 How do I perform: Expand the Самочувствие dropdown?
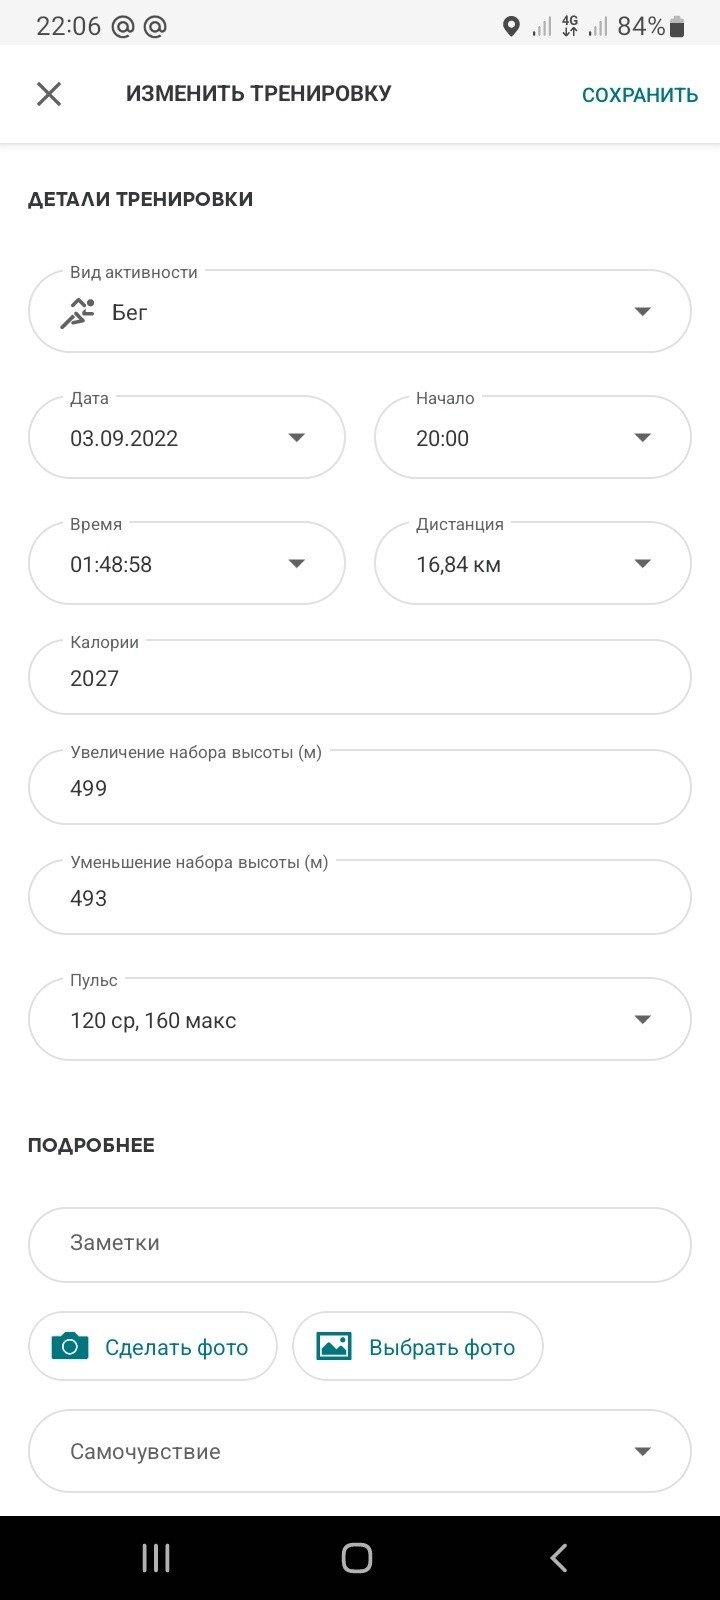pos(360,1451)
